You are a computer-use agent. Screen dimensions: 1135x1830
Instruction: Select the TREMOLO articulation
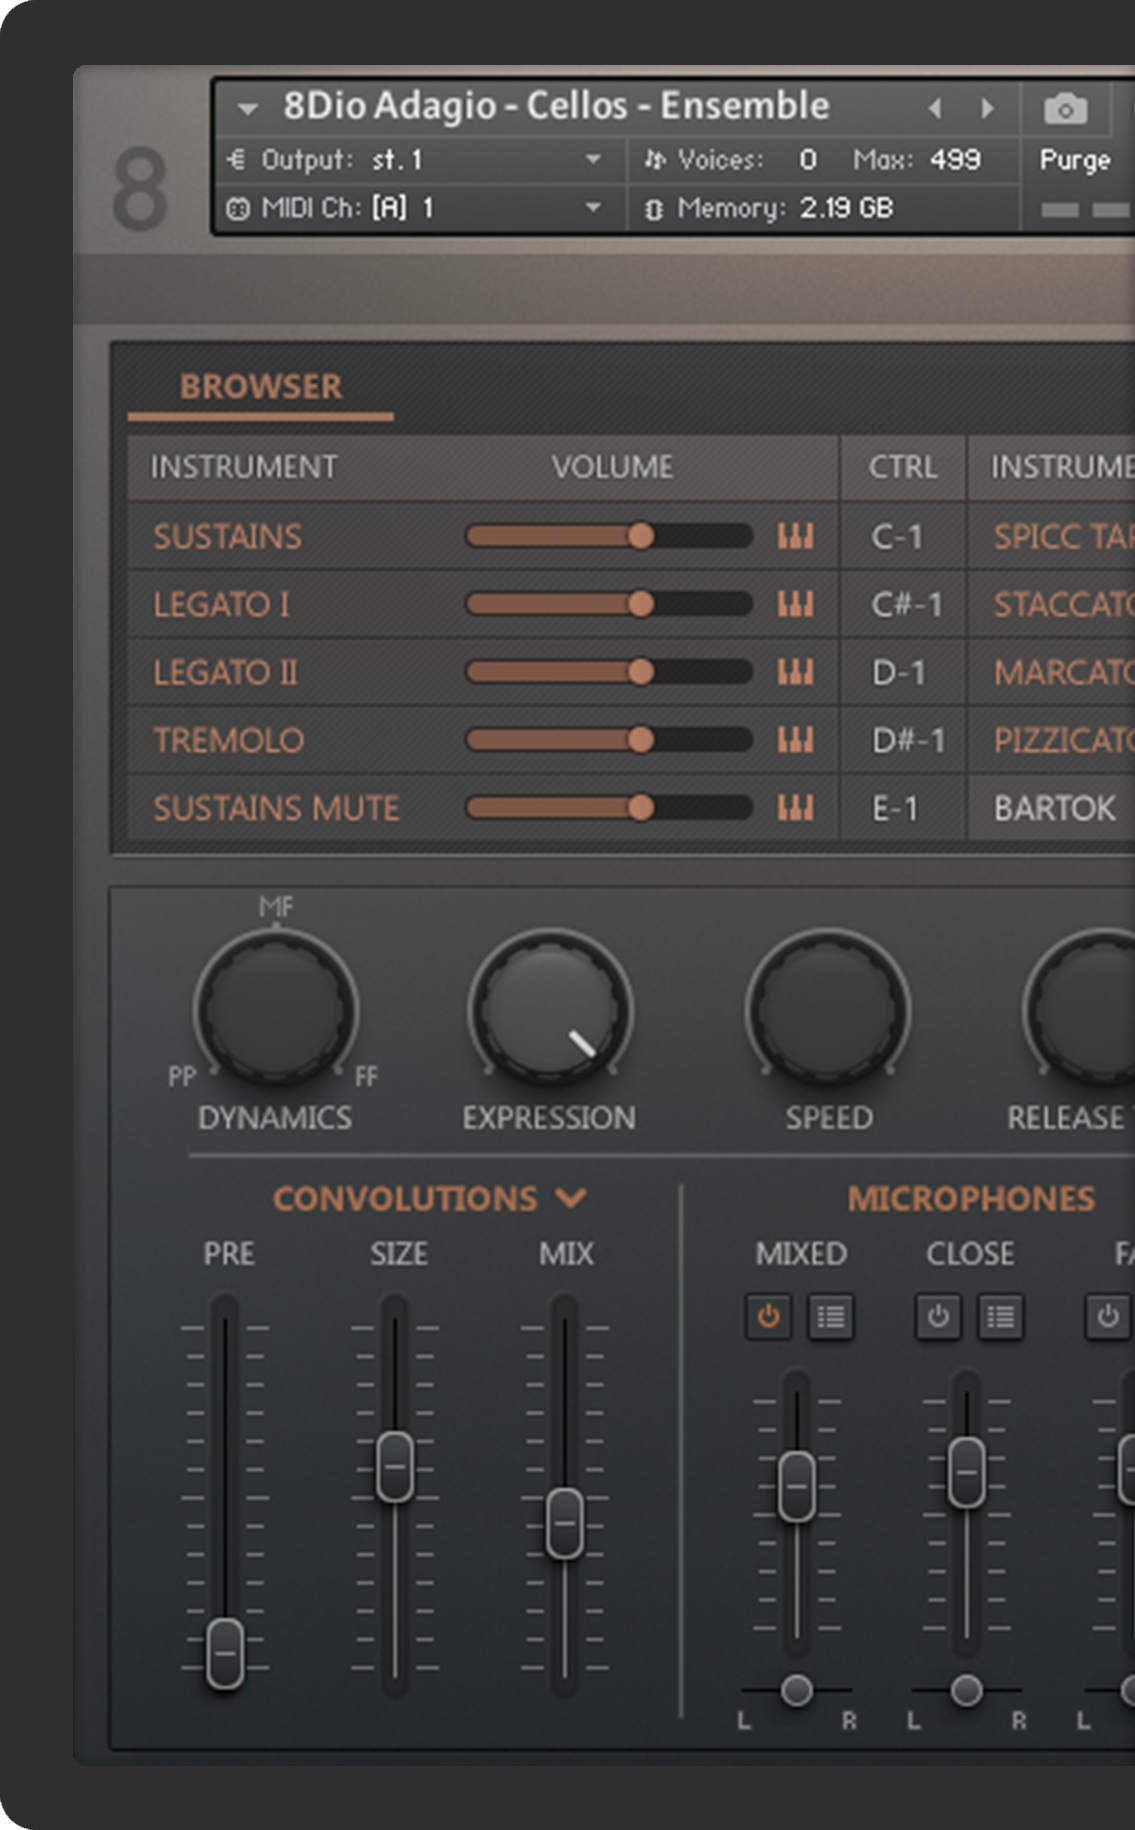[229, 741]
